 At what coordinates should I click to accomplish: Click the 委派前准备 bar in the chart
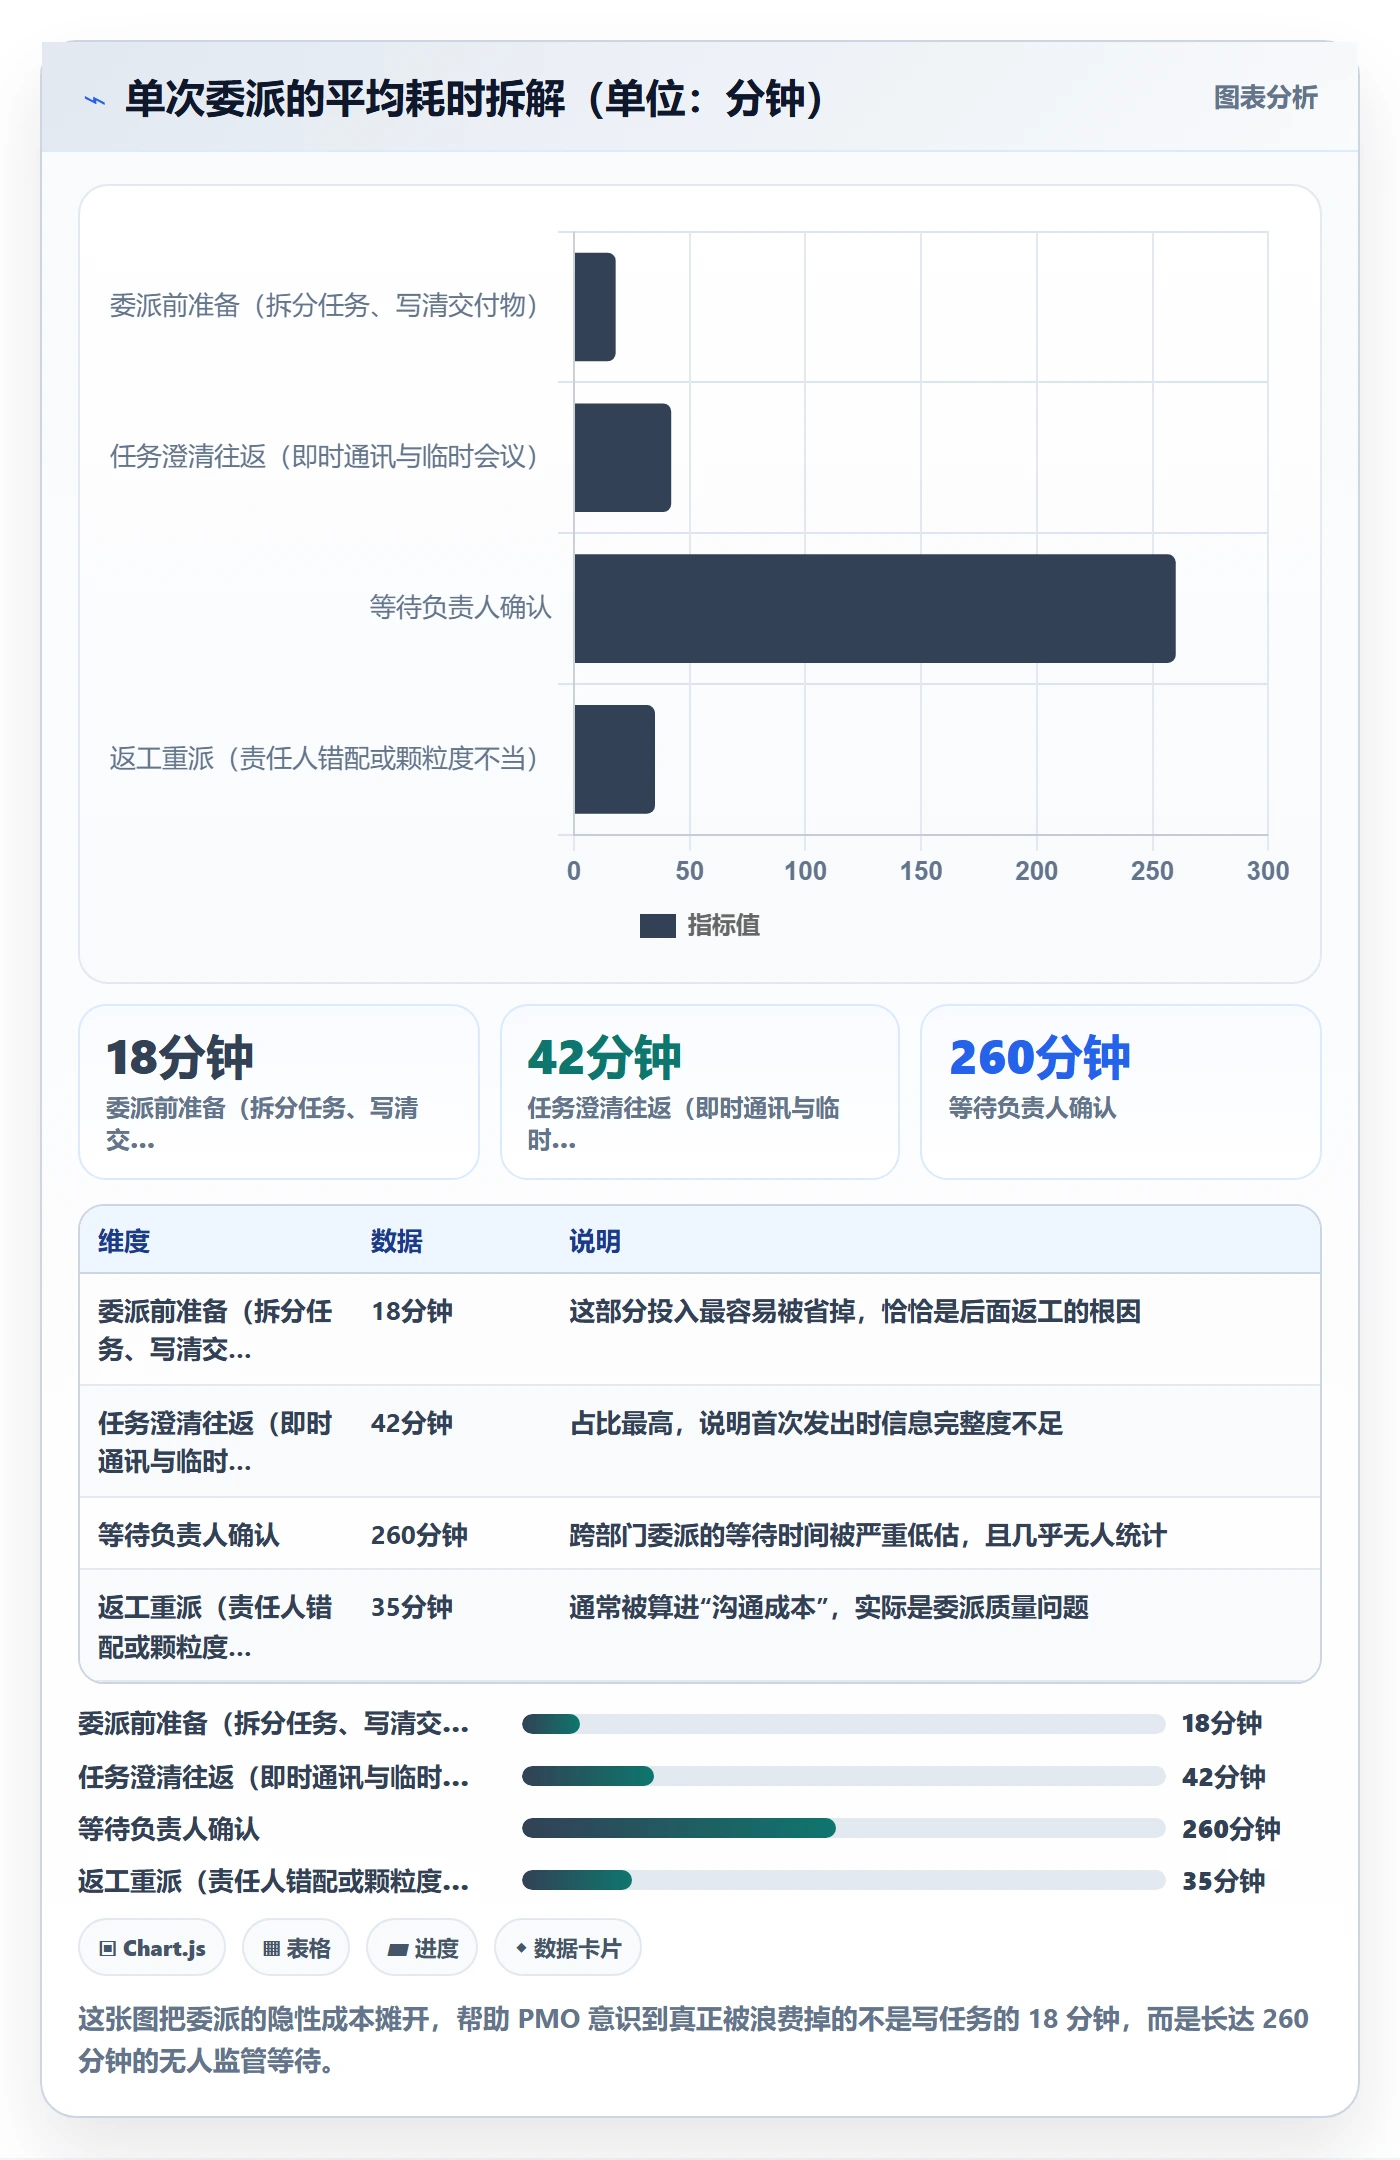[x=595, y=307]
